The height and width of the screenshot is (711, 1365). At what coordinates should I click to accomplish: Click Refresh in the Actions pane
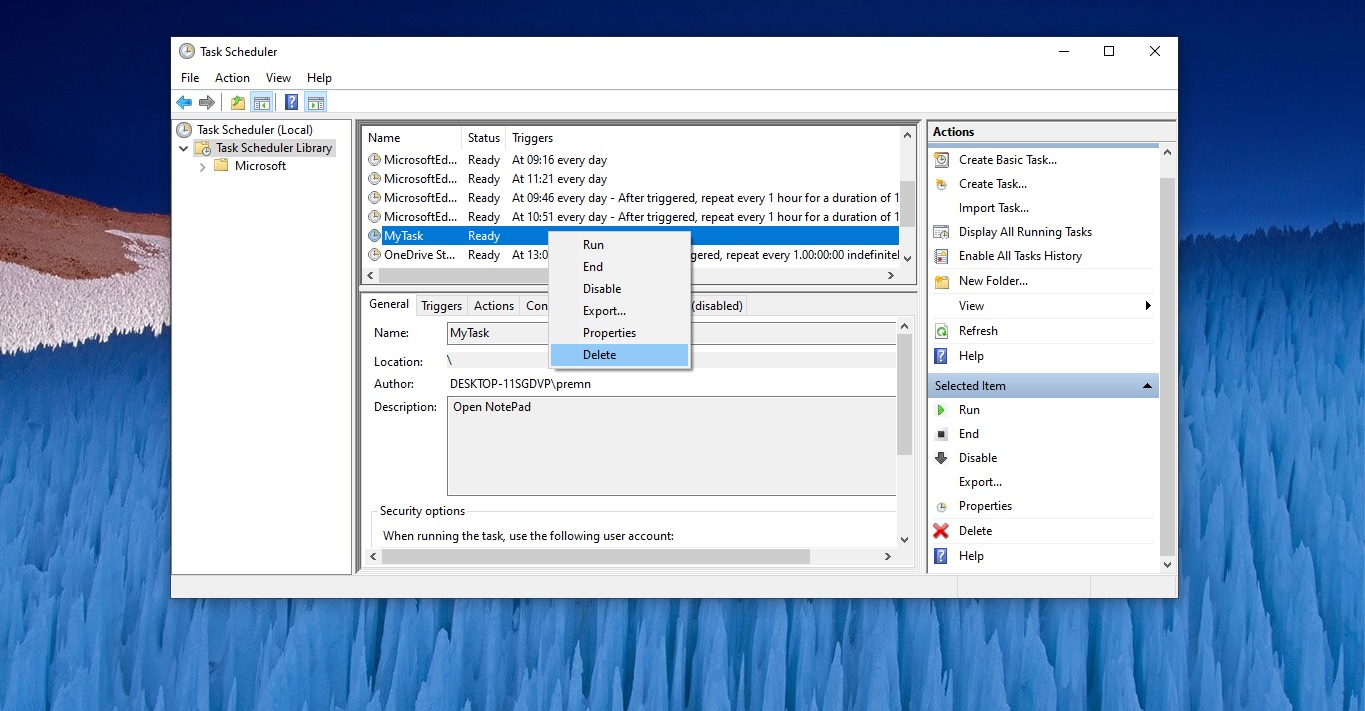point(978,330)
